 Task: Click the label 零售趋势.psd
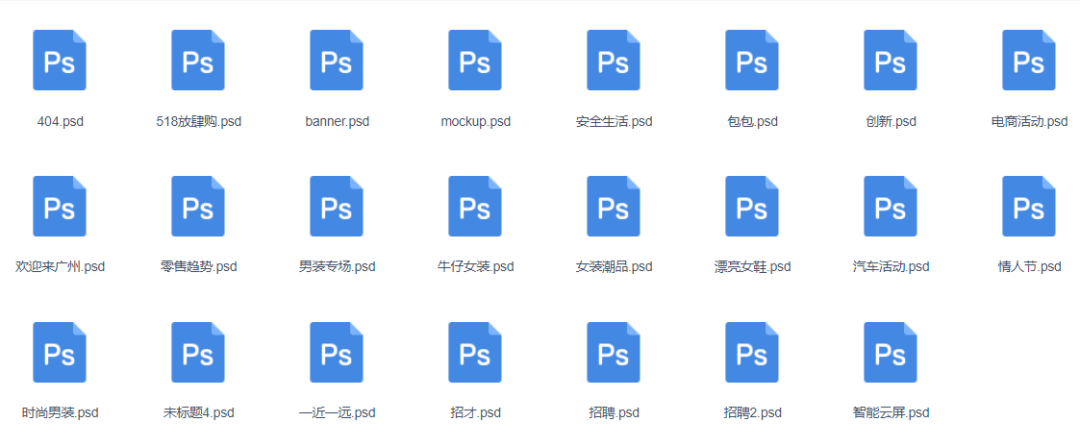[x=198, y=267]
